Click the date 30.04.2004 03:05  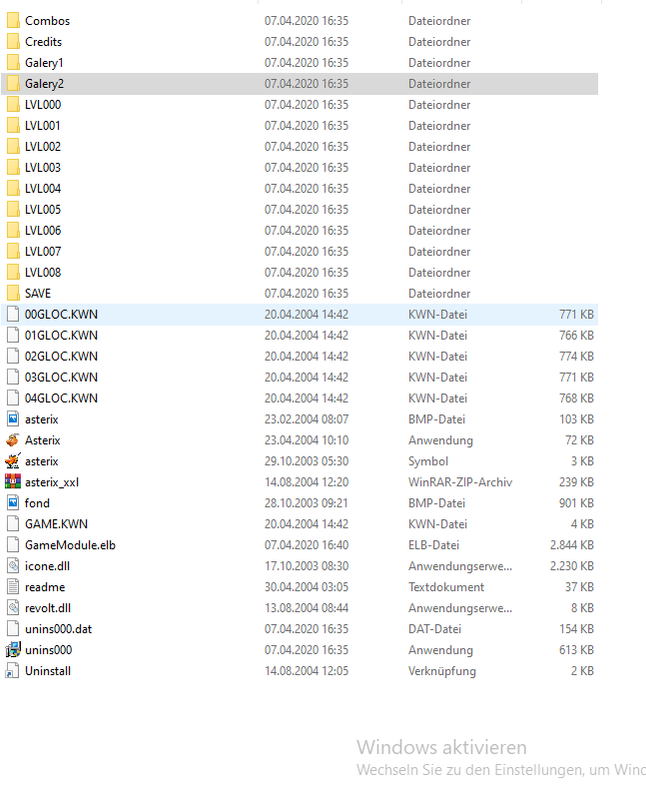point(306,587)
